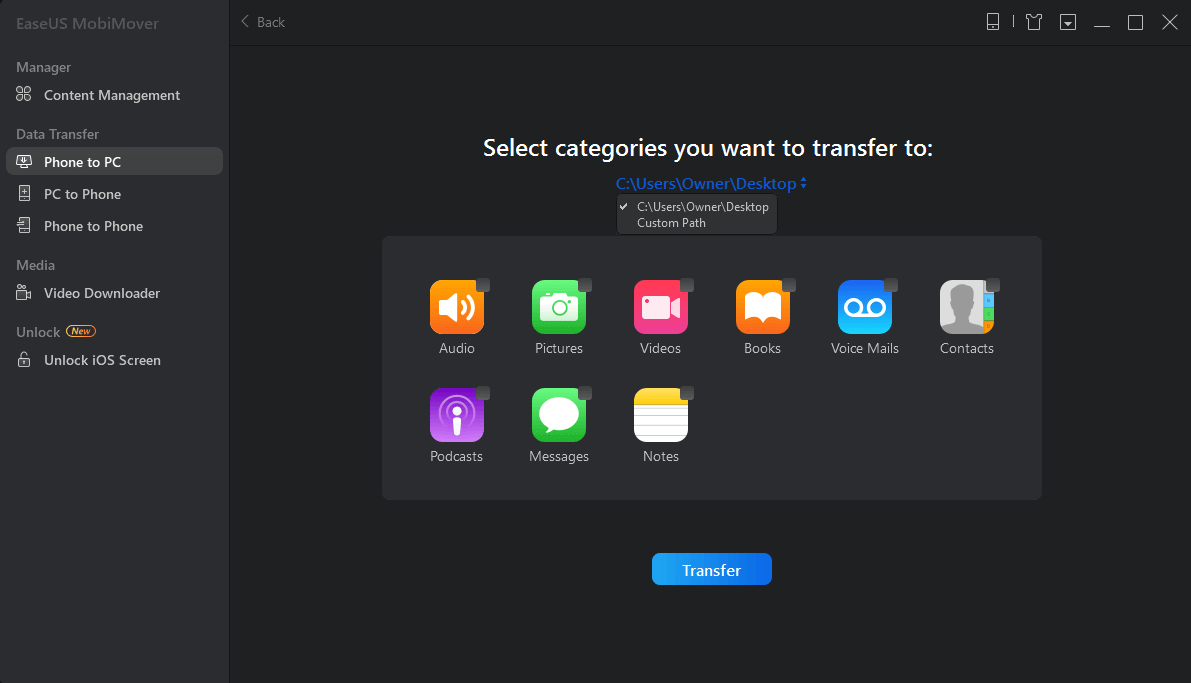Image resolution: width=1191 pixels, height=683 pixels.
Task: Go back using the Back link
Action: (262, 21)
